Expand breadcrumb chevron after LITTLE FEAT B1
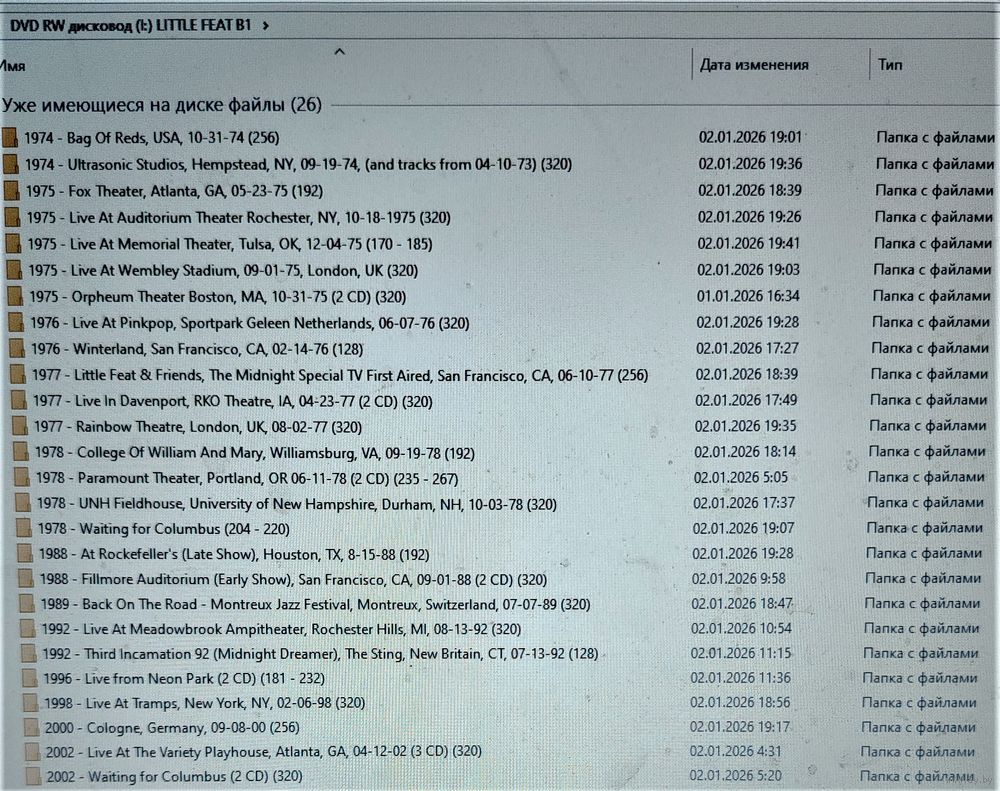 pyautogui.click(x=265, y=26)
